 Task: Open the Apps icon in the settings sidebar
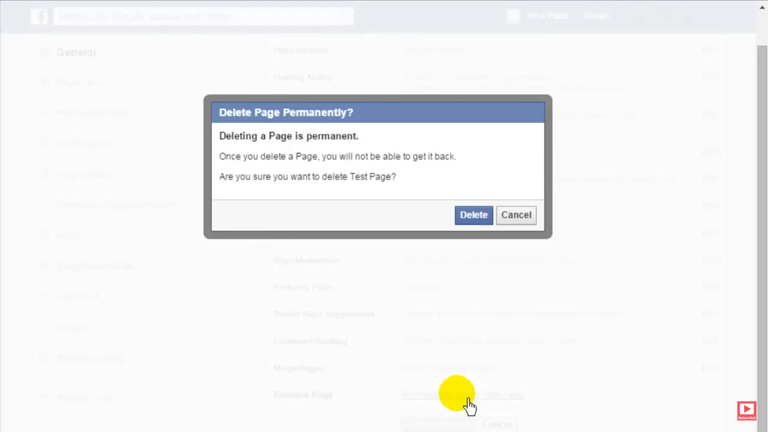(x=45, y=236)
